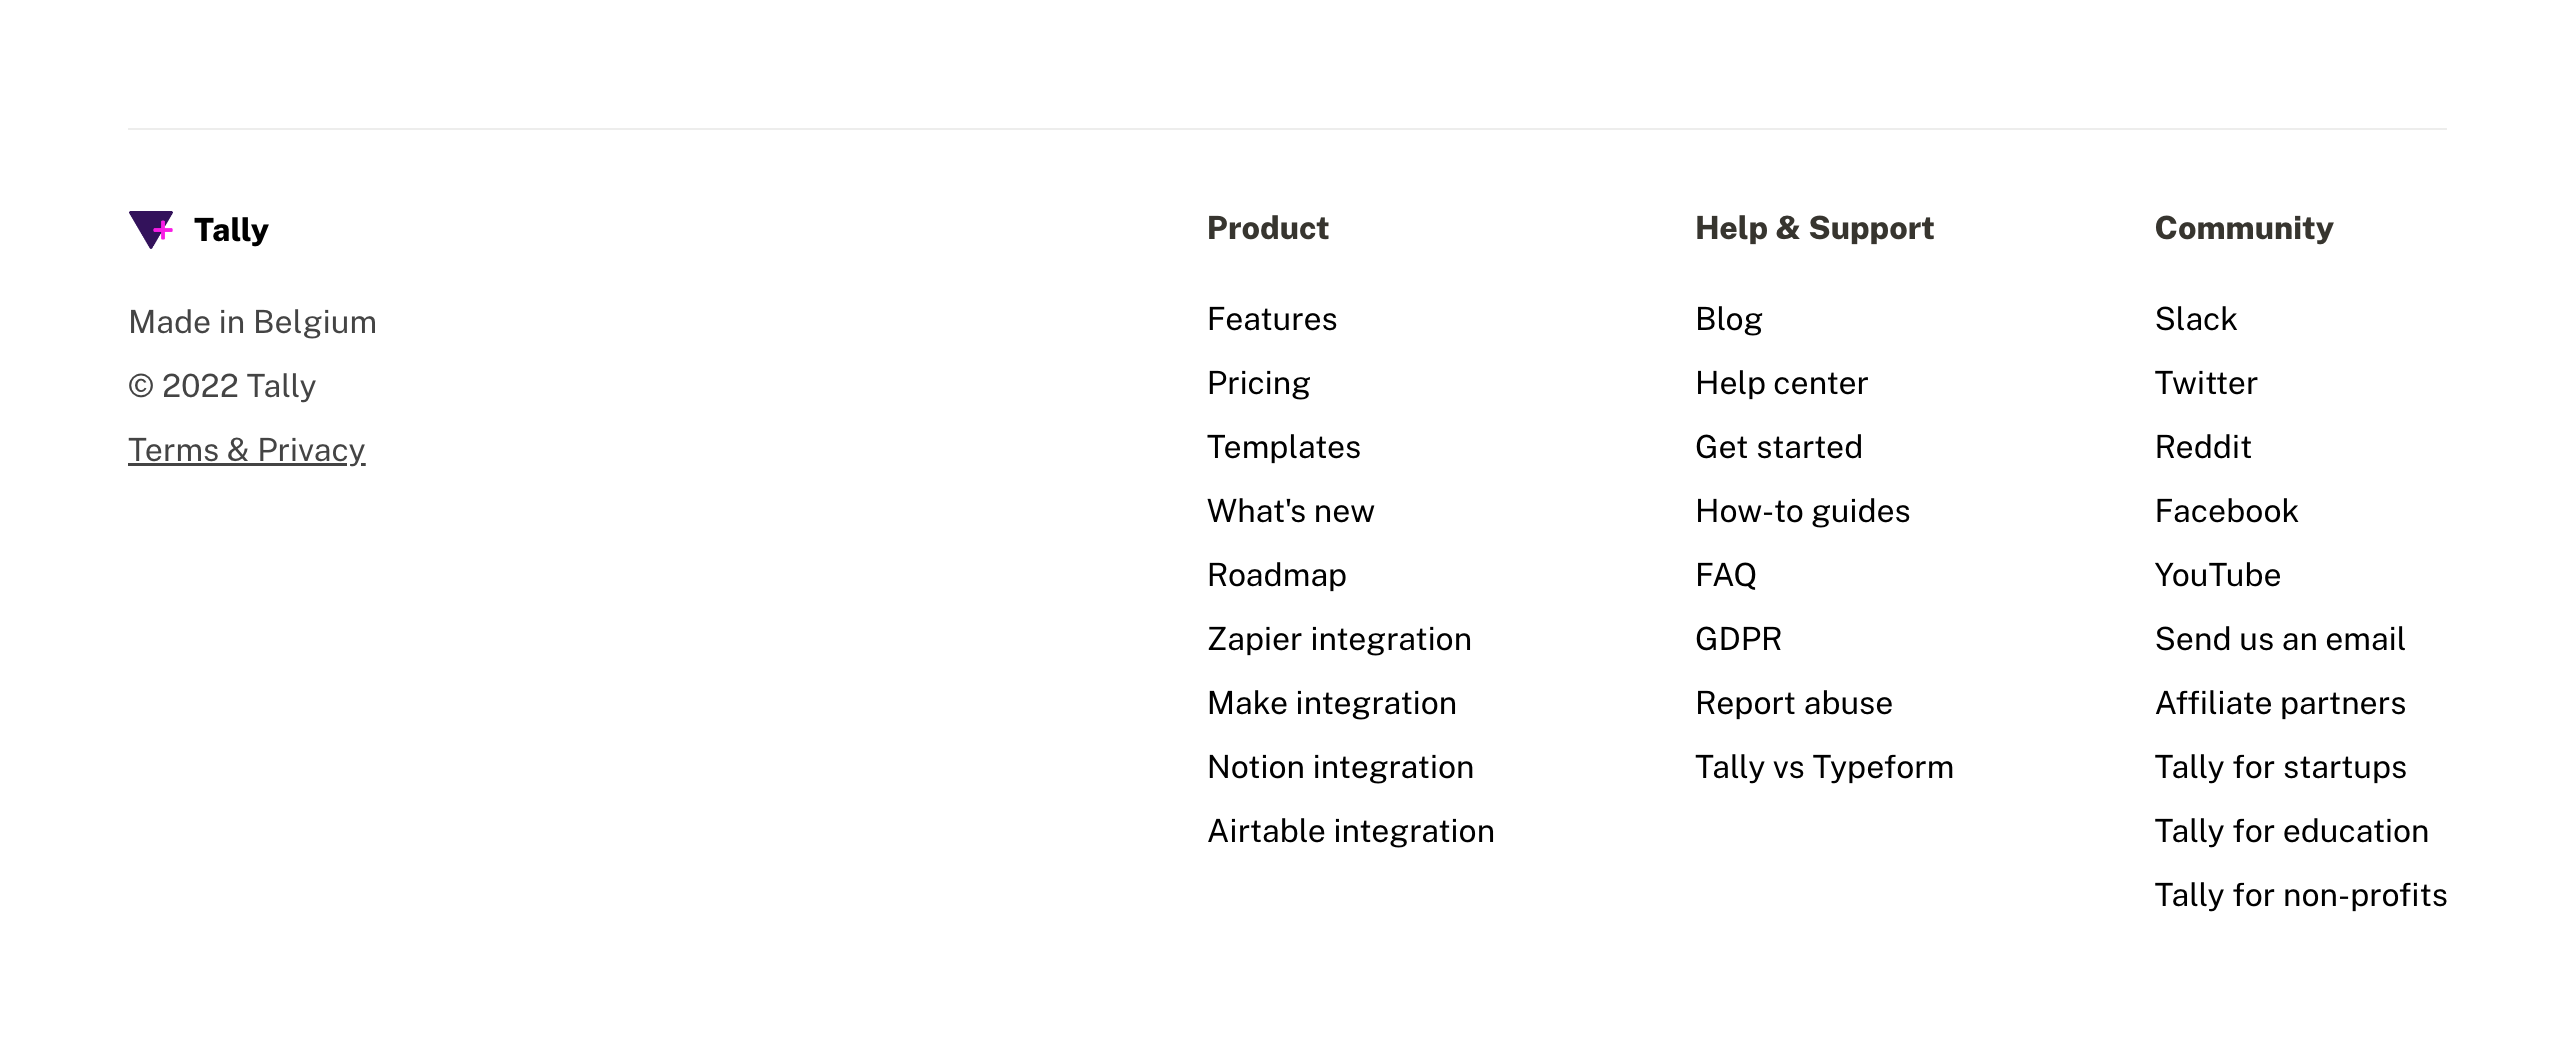Open the How-to guides link
This screenshot has height=1040, width=2575.
(1802, 511)
